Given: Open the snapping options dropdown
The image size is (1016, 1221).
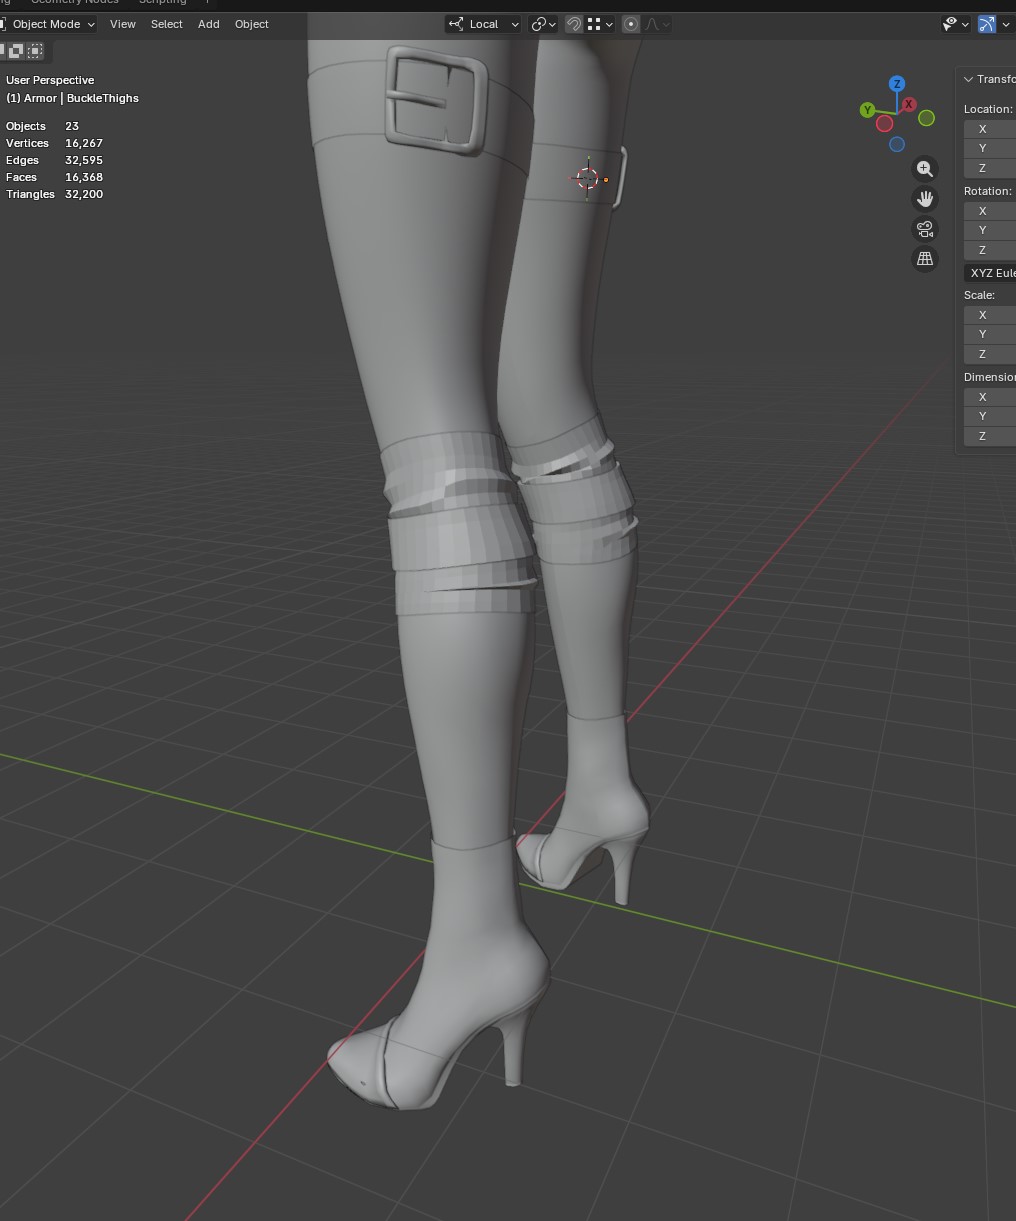Looking at the screenshot, I should tap(600, 24).
